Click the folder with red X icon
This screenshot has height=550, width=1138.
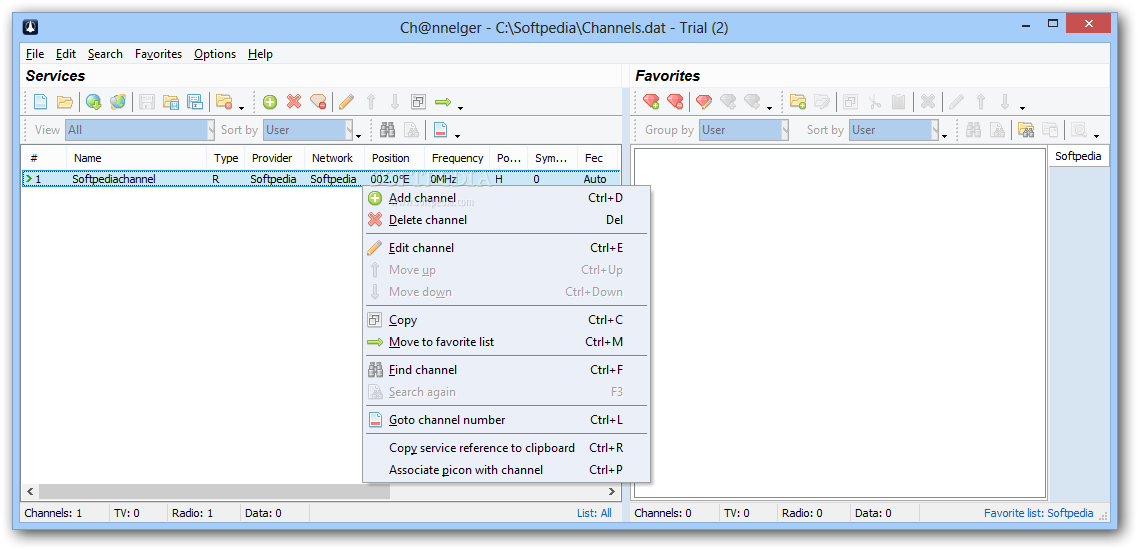(x=224, y=102)
